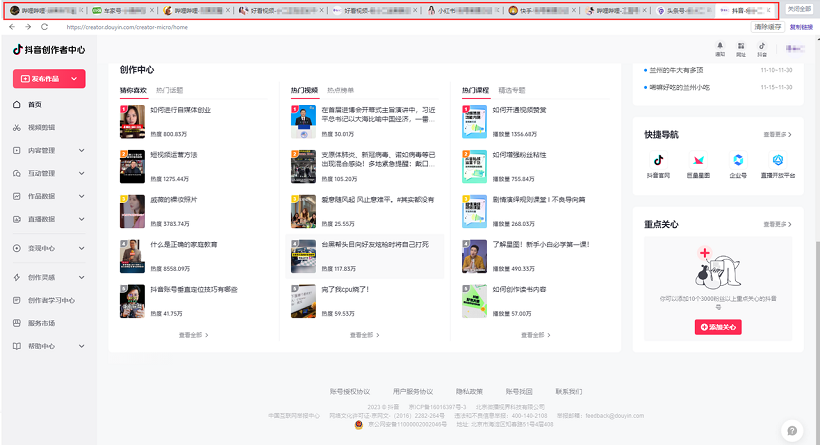
Task: Close the 车家号 browser tab
Action: click(152, 10)
